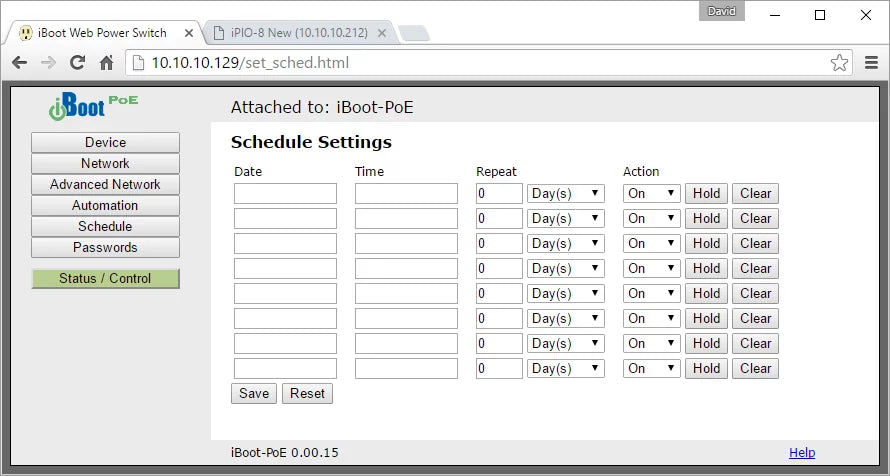Screen dimensions: 890x476
Task: Open the Network settings page
Action: [x=106, y=163]
